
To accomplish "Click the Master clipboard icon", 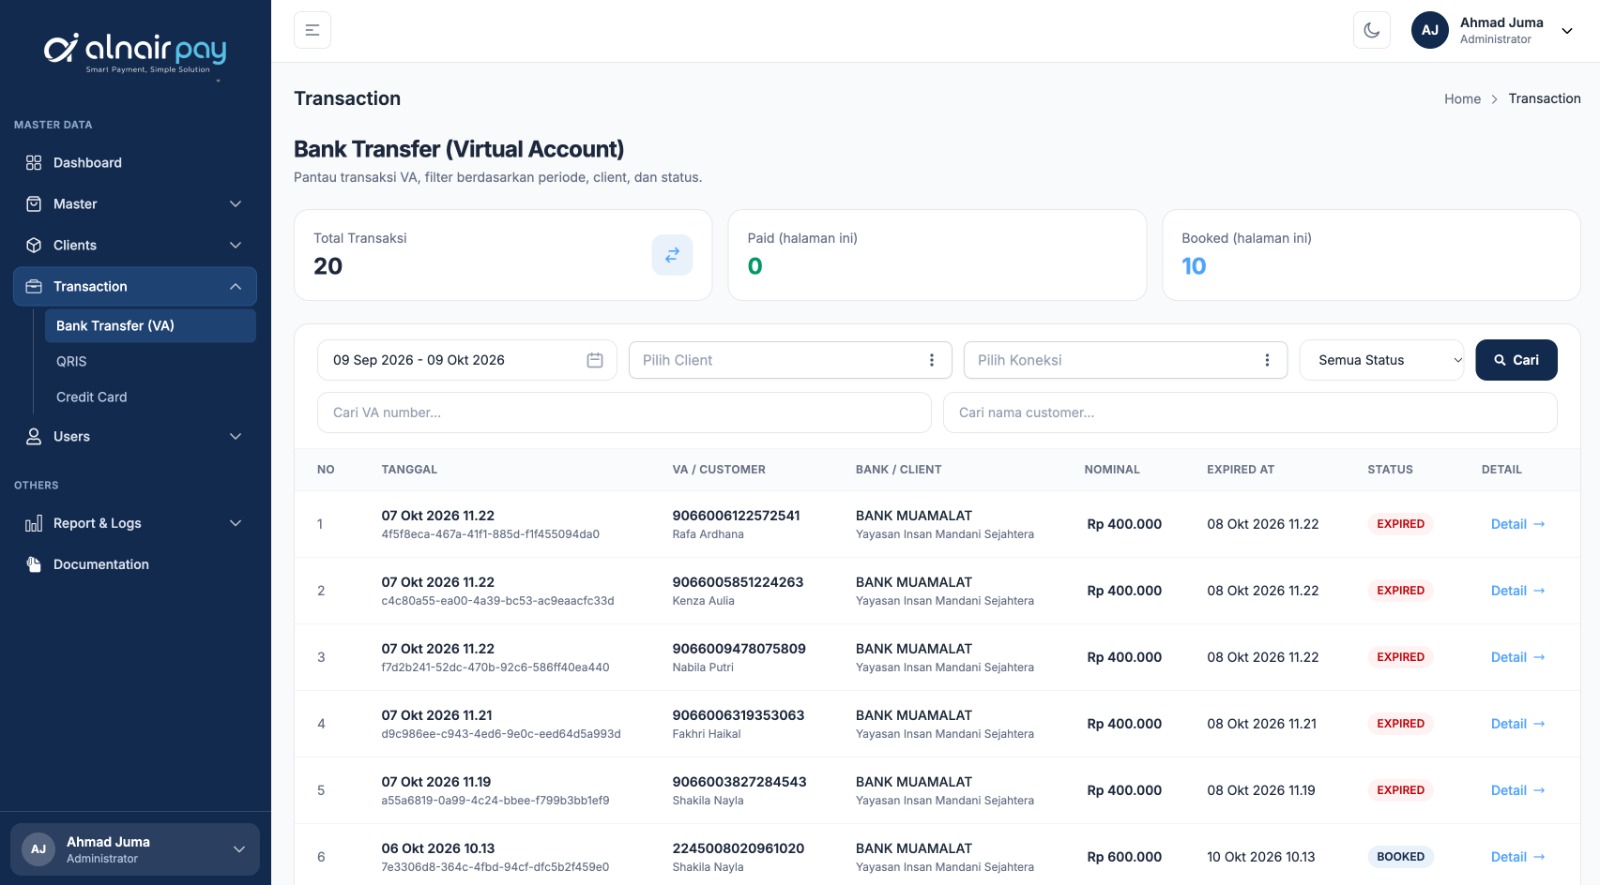I will (x=34, y=204).
